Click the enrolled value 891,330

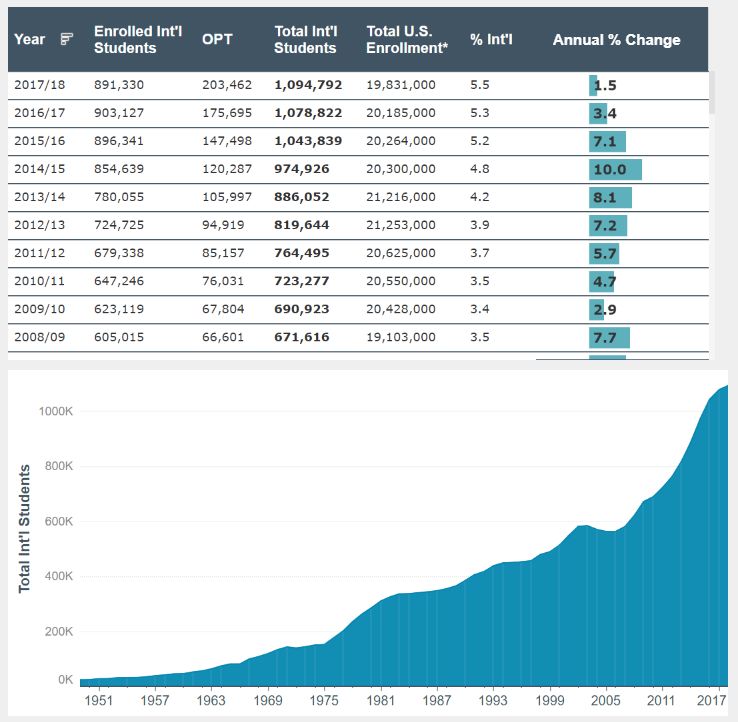coord(119,85)
